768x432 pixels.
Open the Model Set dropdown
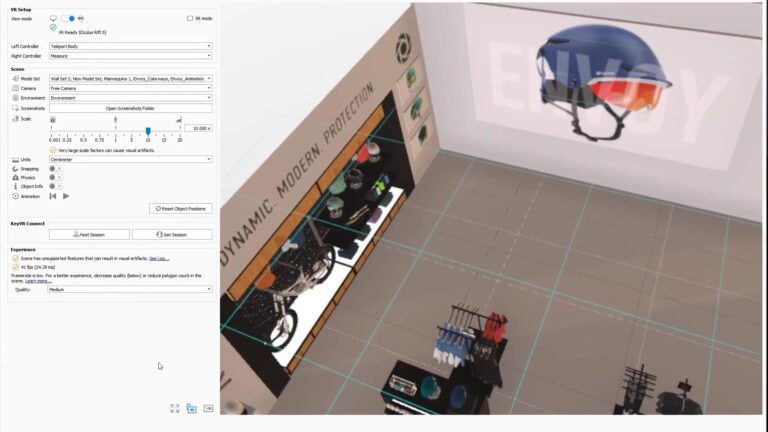coord(131,78)
